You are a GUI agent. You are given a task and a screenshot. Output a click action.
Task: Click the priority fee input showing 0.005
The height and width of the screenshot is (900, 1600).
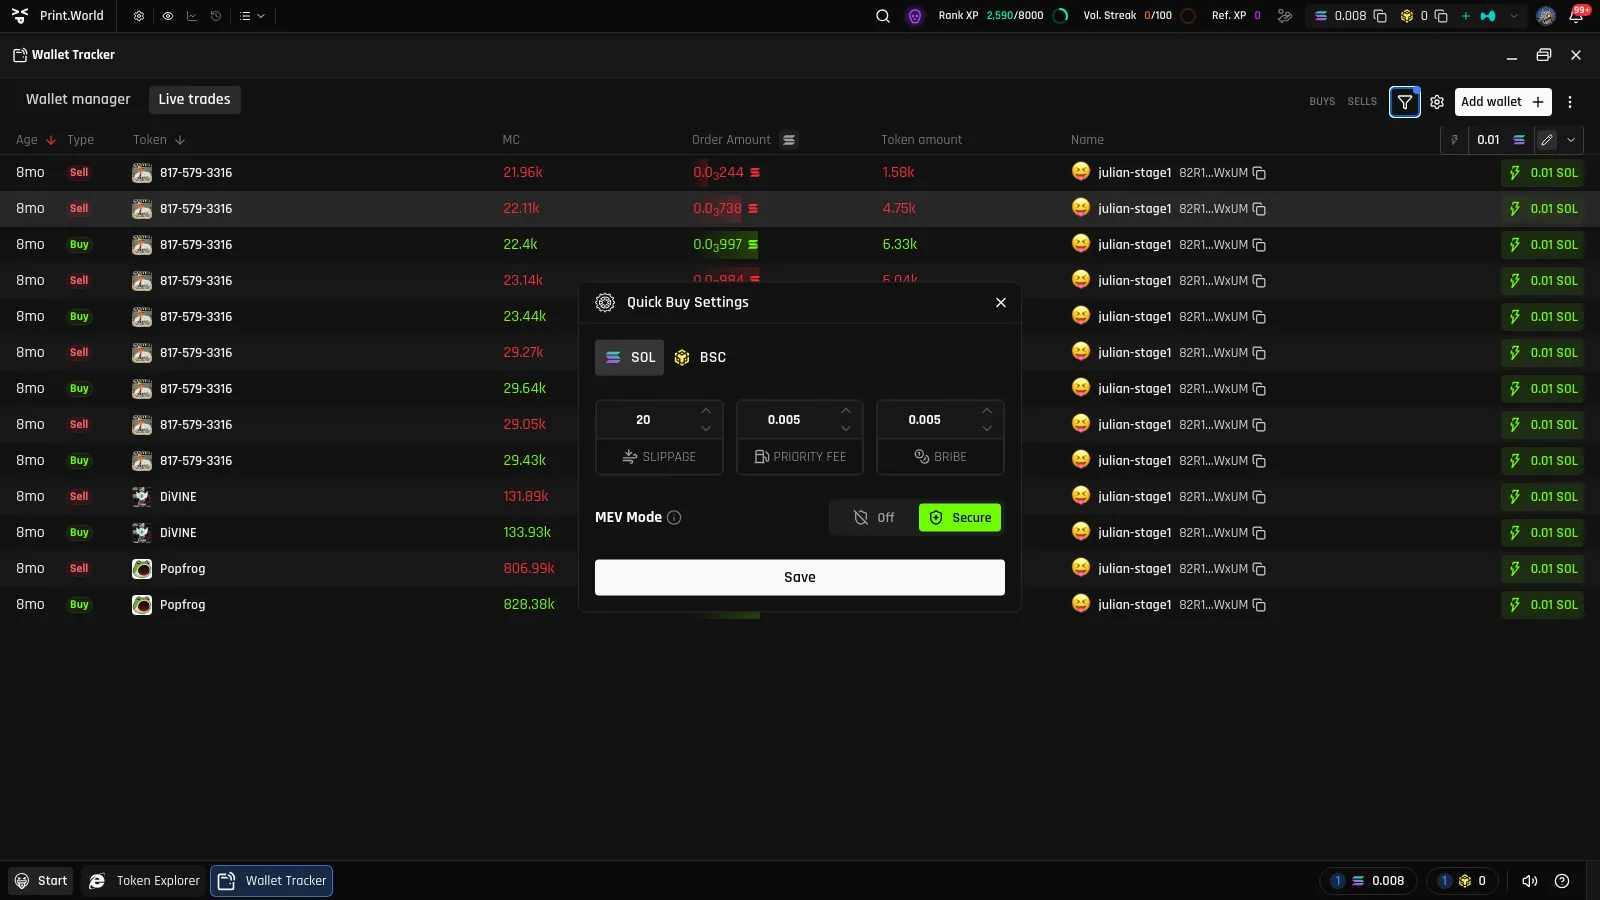coord(784,420)
